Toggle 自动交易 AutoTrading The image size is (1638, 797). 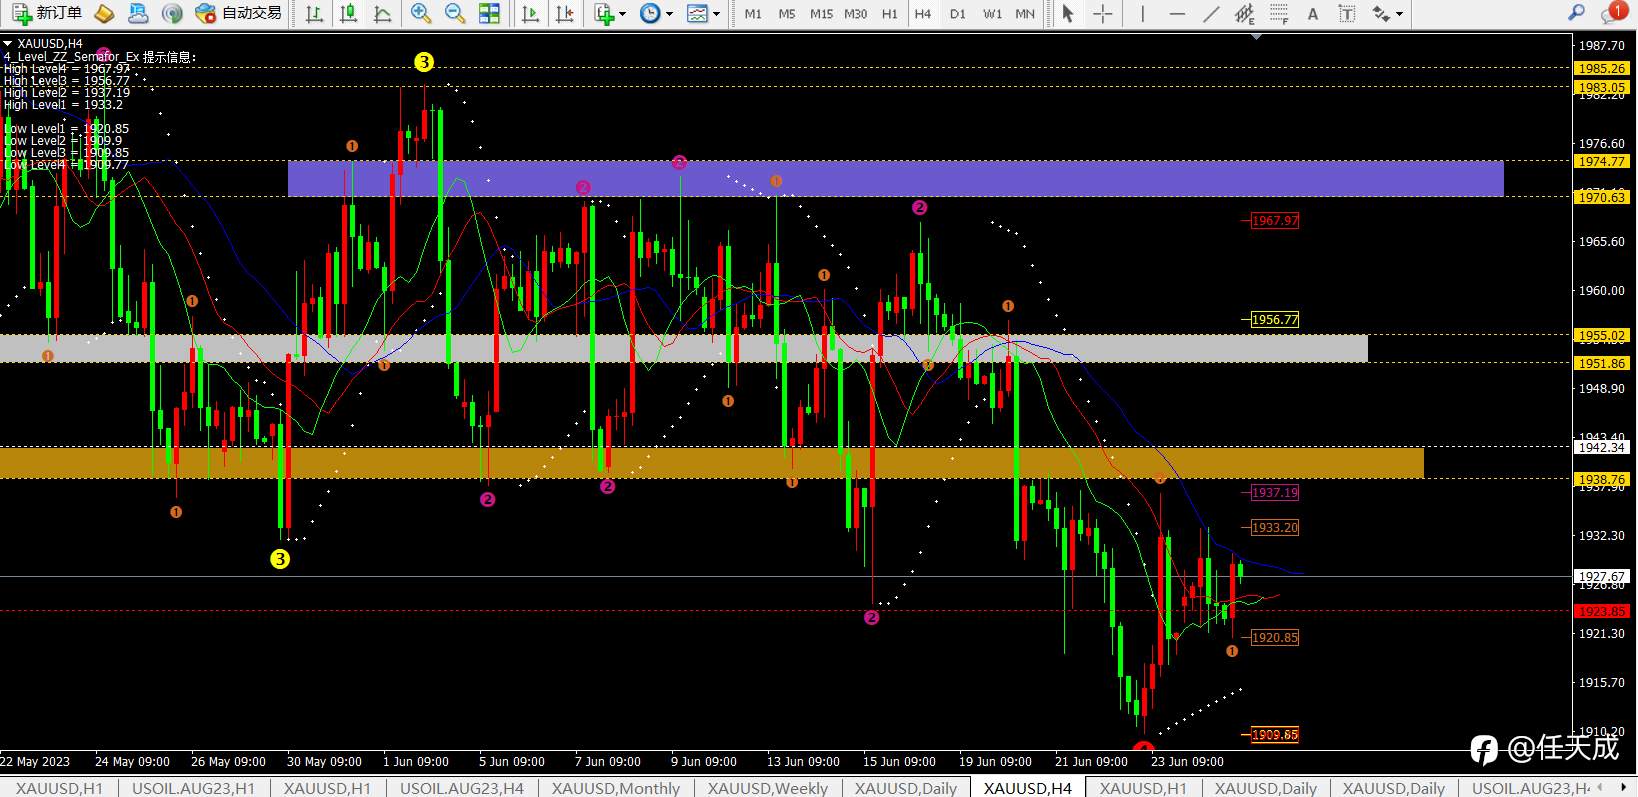[x=238, y=13]
